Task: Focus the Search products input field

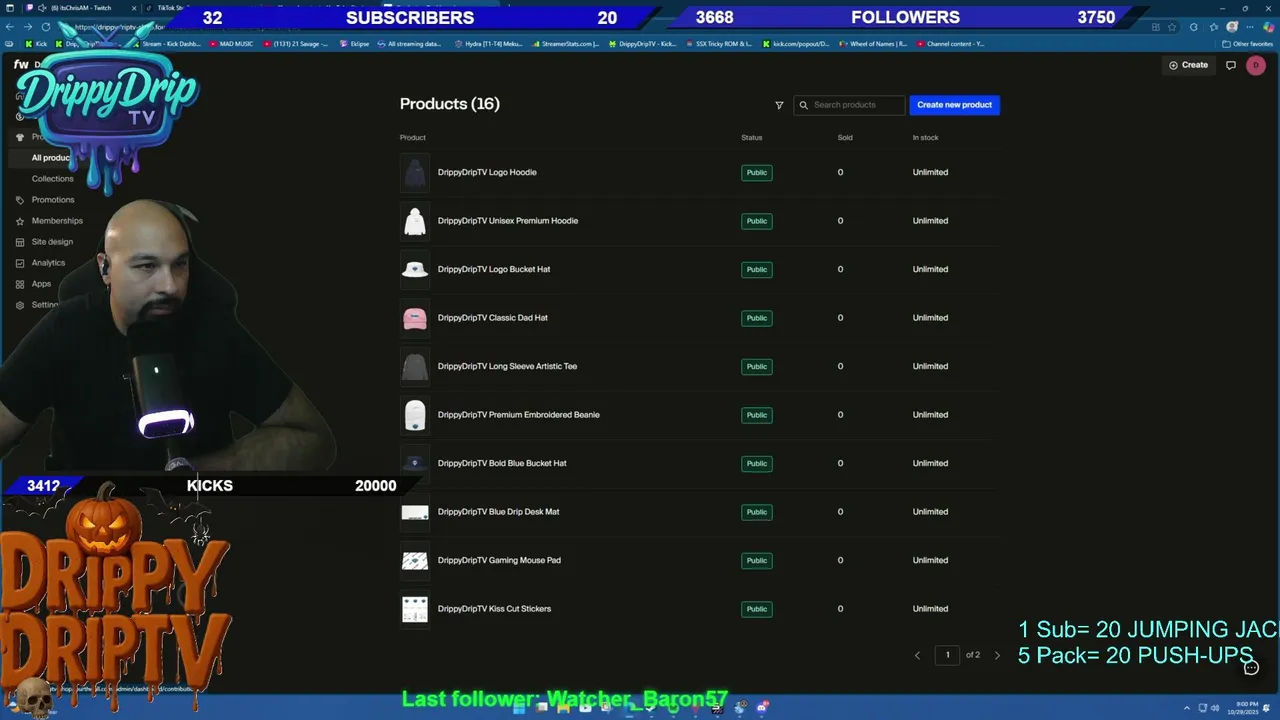Action: tap(850, 105)
